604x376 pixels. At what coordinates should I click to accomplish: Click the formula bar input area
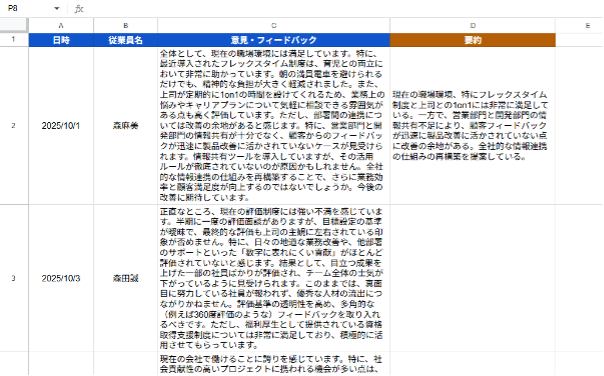click(x=343, y=9)
